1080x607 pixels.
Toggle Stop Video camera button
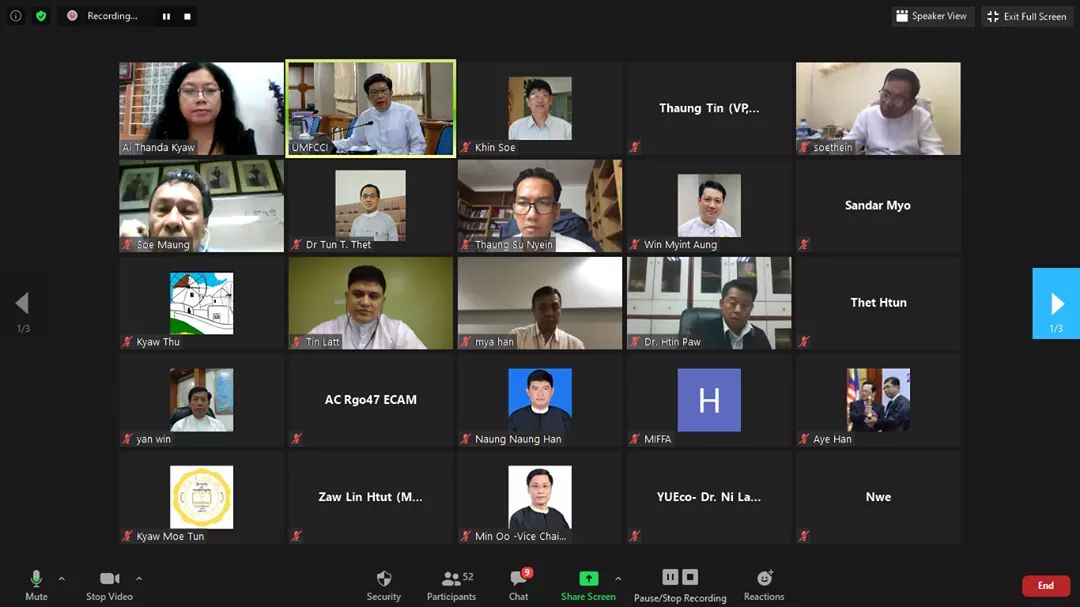110,586
